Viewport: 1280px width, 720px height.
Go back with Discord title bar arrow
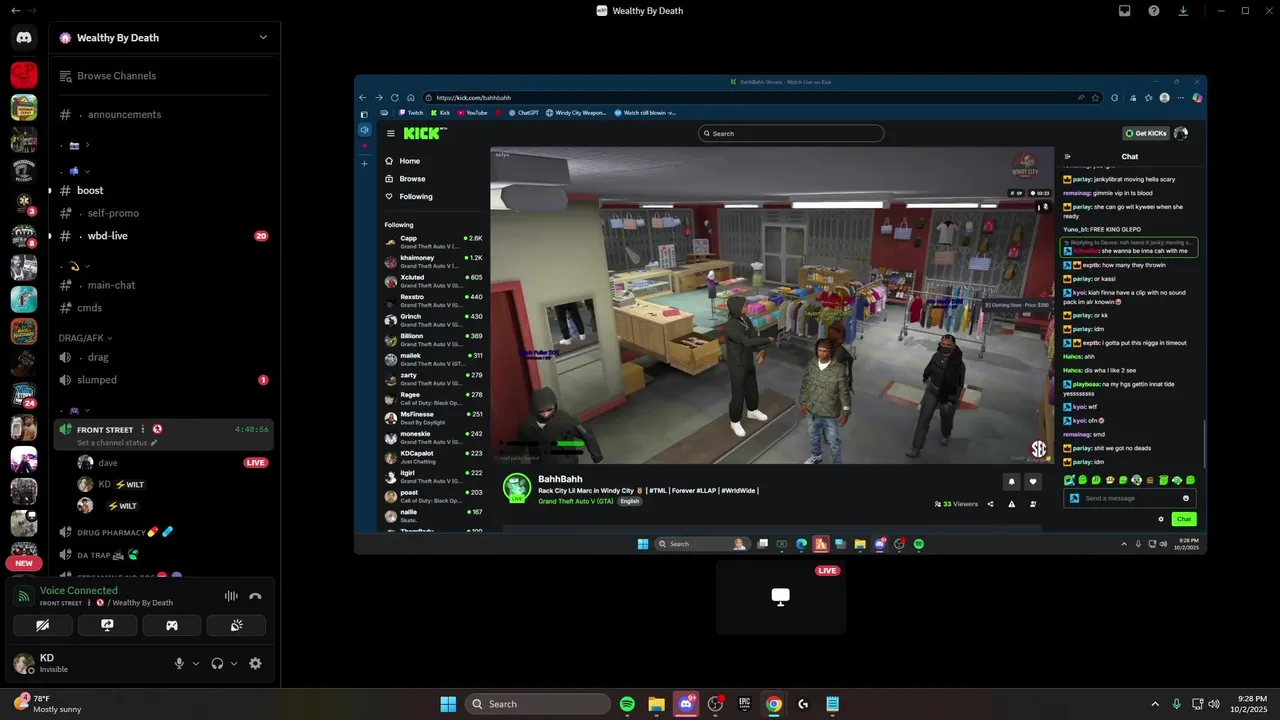tap(14, 10)
